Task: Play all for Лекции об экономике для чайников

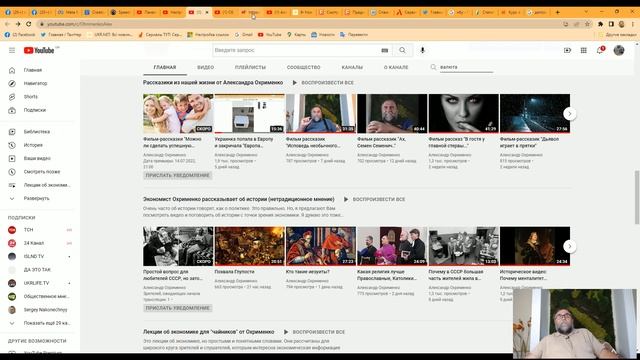Action: coord(314,332)
